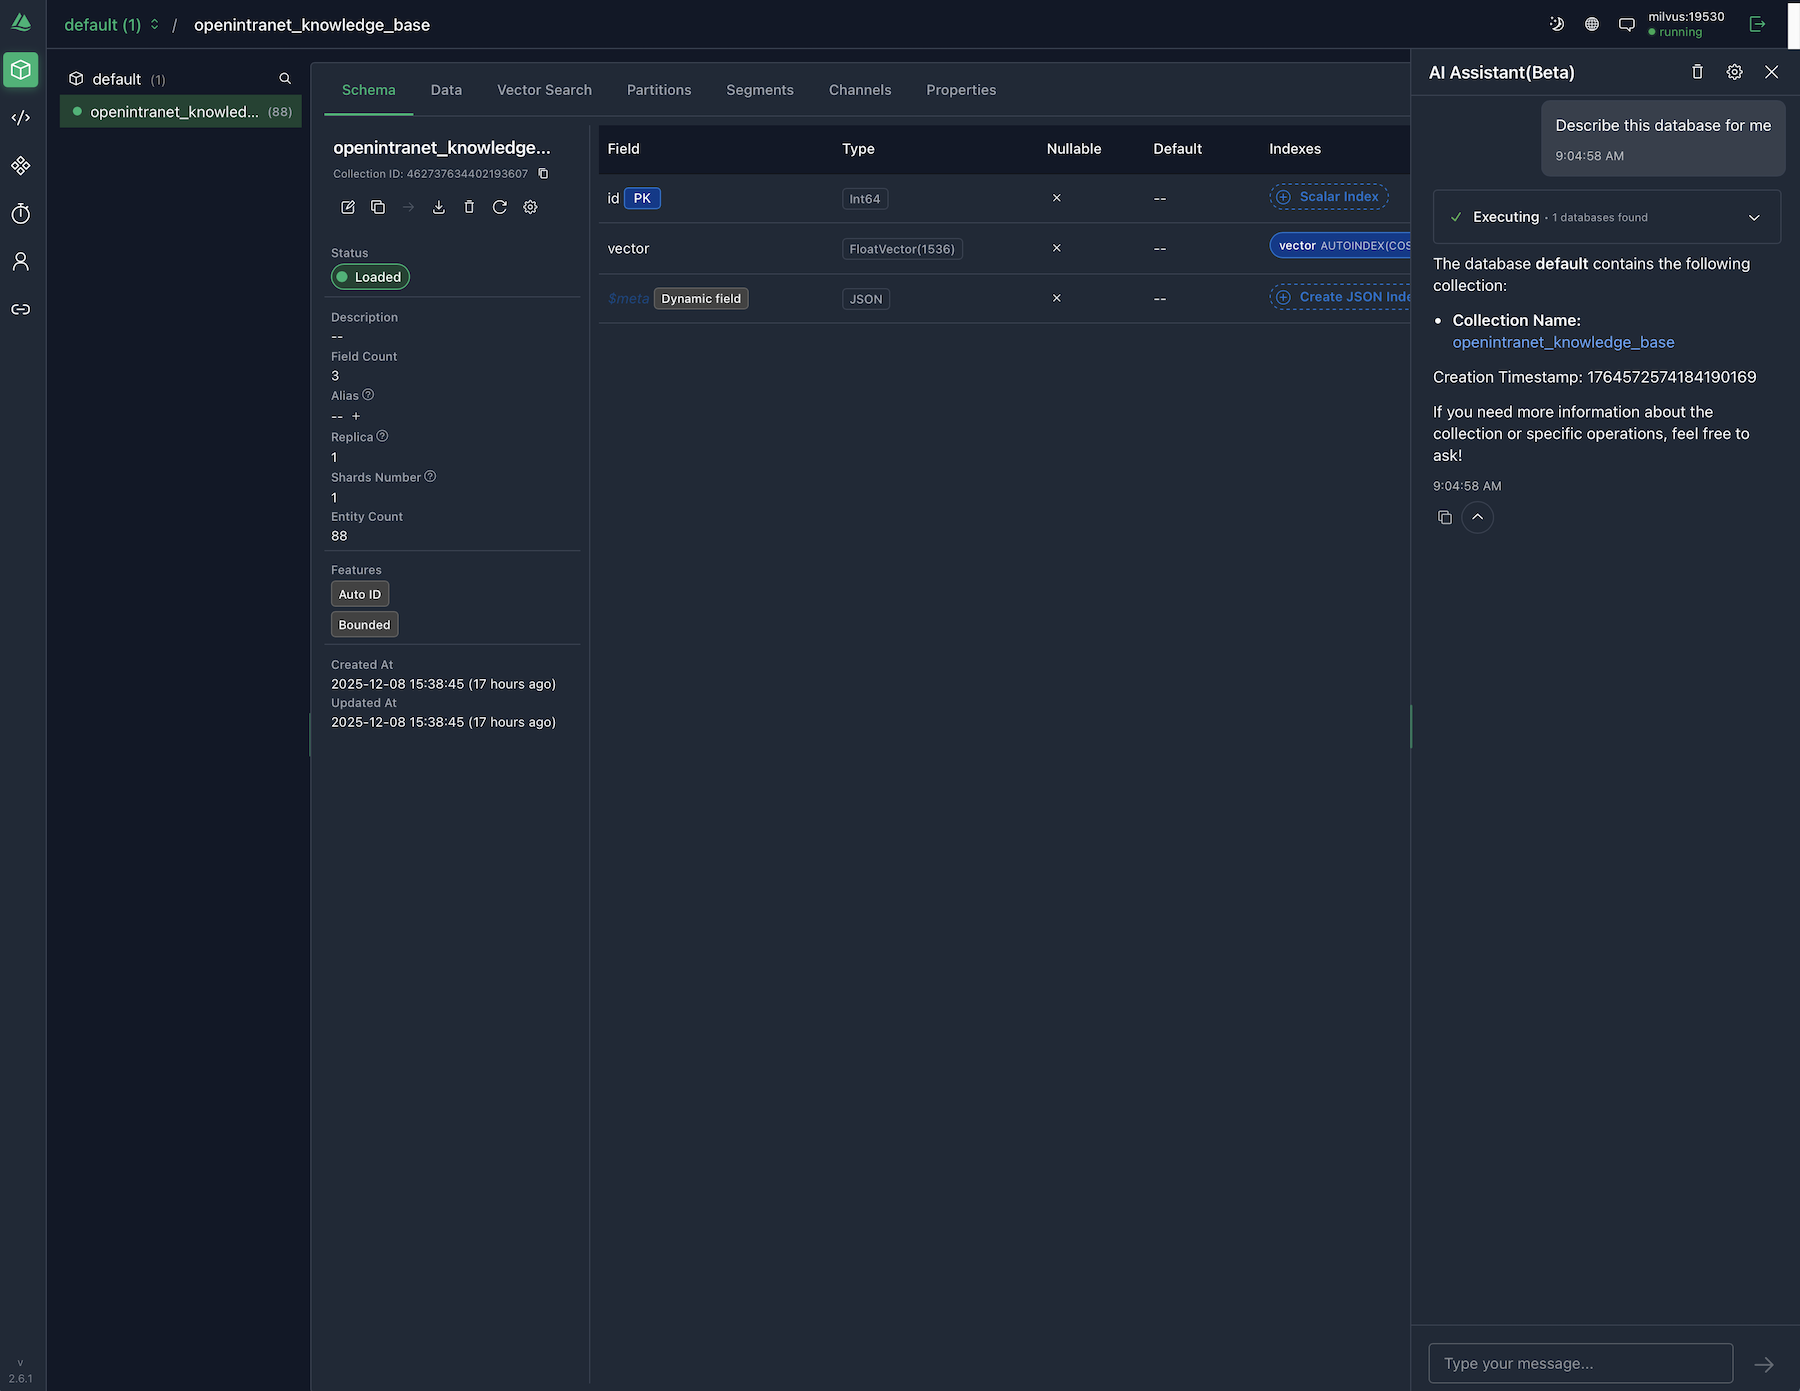Open AI Assistant settings gear

1734,72
